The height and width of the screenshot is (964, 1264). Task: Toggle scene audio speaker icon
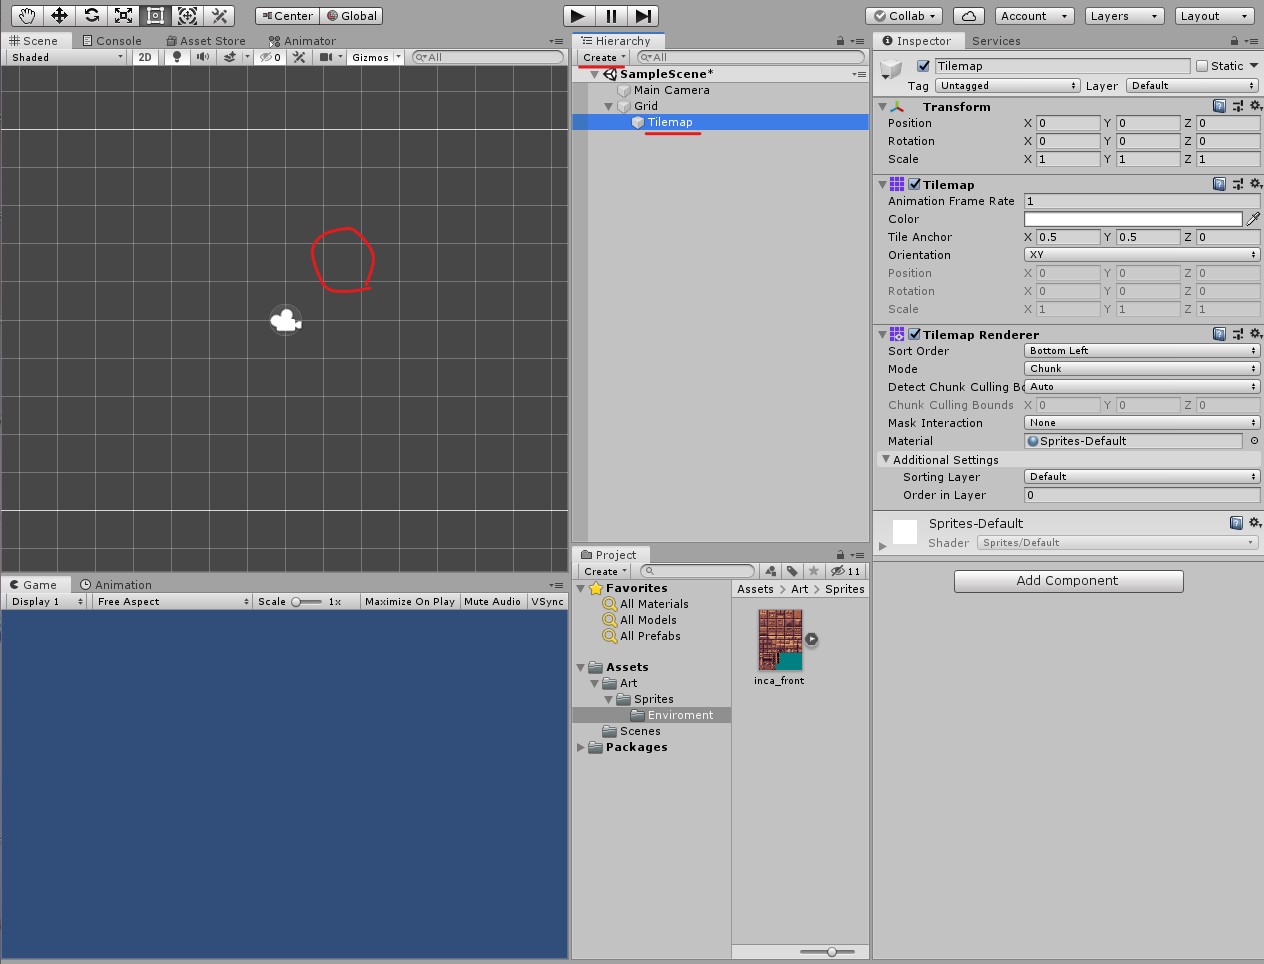tap(203, 57)
